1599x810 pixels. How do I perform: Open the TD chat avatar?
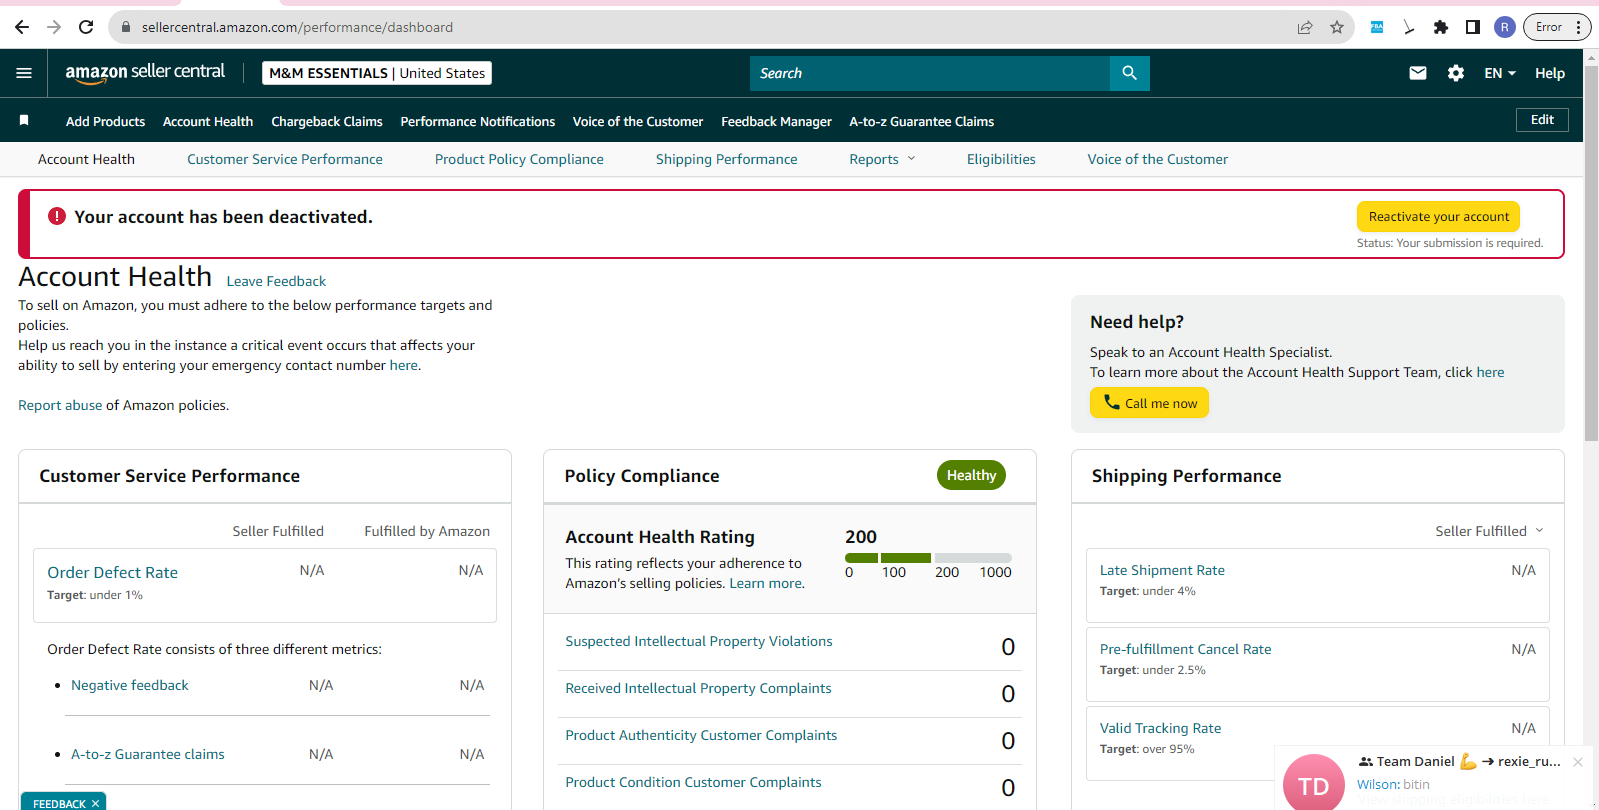coord(1313,783)
